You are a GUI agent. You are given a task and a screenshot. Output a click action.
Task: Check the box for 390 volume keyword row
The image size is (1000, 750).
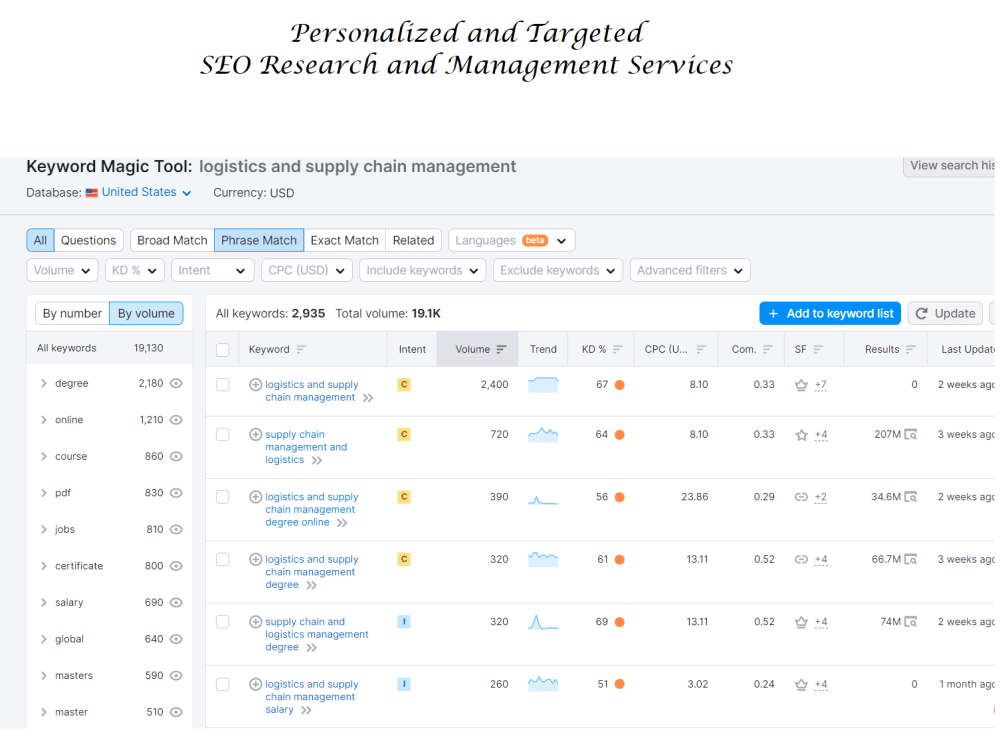[x=223, y=497]
